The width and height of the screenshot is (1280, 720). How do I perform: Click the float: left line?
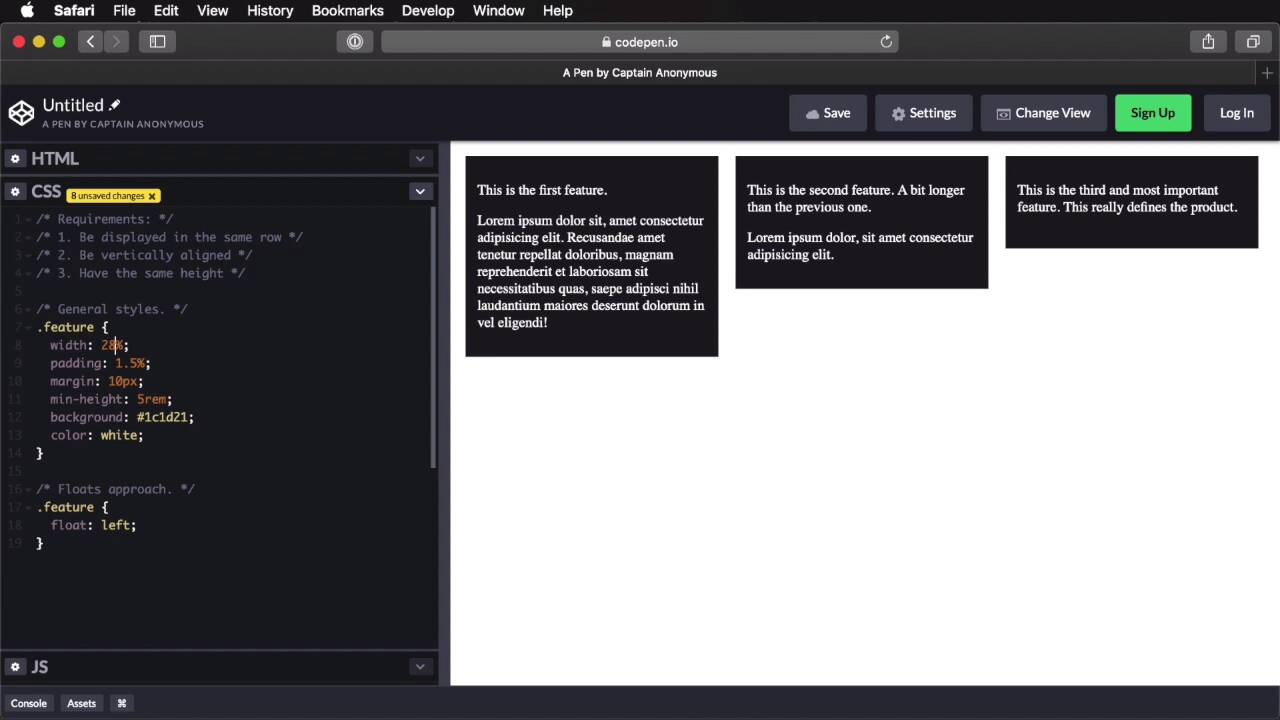click(93, 525)
